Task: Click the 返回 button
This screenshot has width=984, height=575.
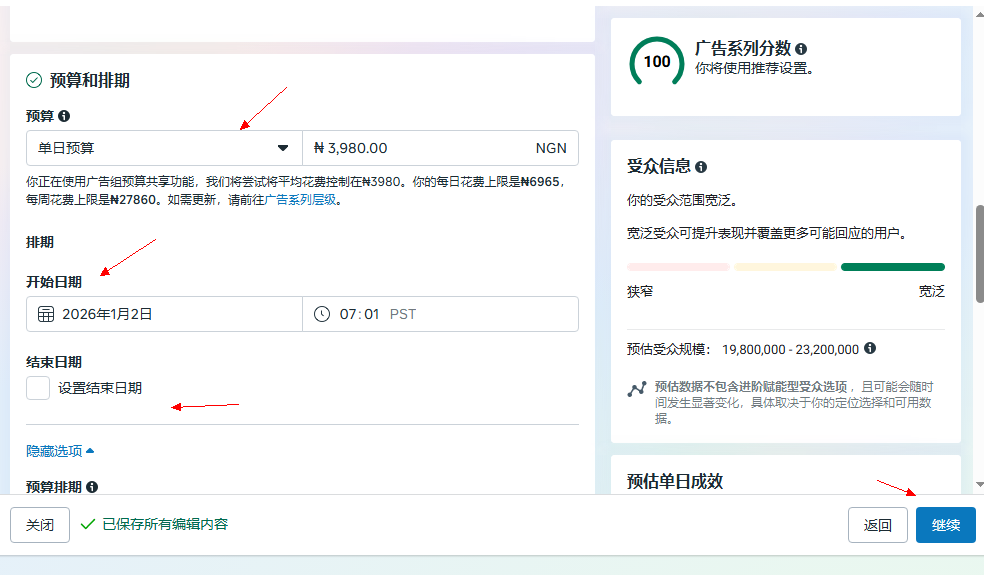Action: [877, 525]
